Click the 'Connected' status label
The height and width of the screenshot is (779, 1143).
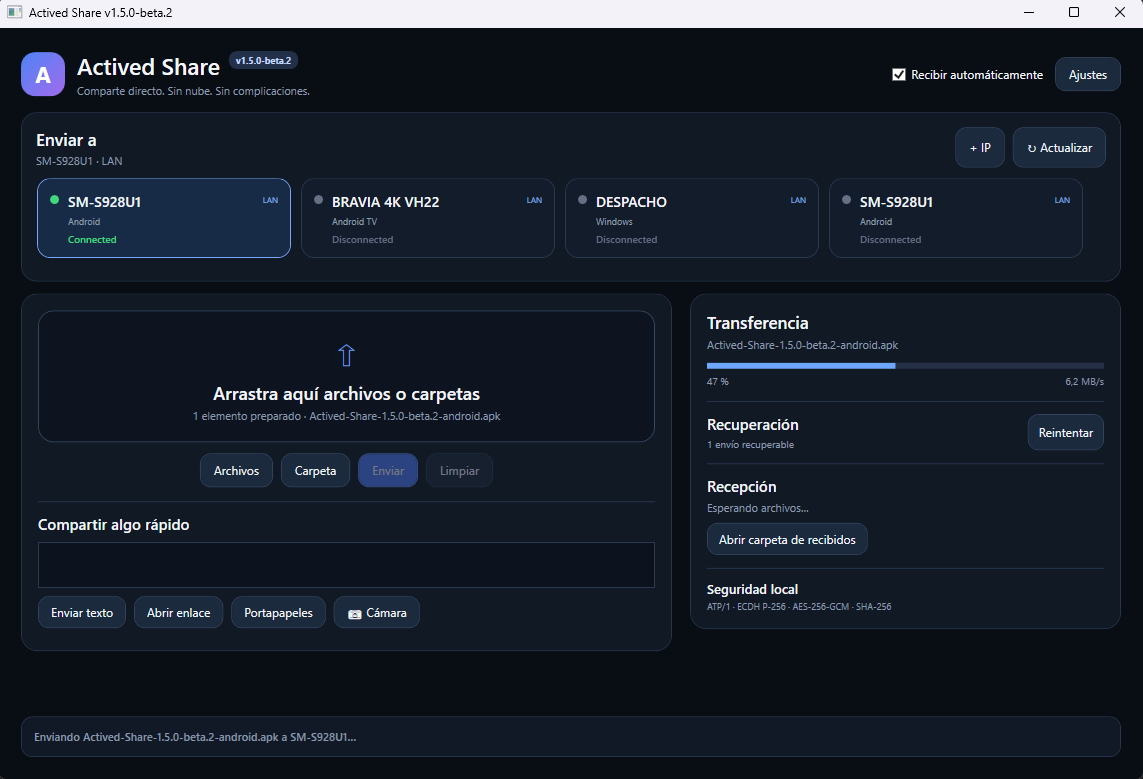click(92, 240)
